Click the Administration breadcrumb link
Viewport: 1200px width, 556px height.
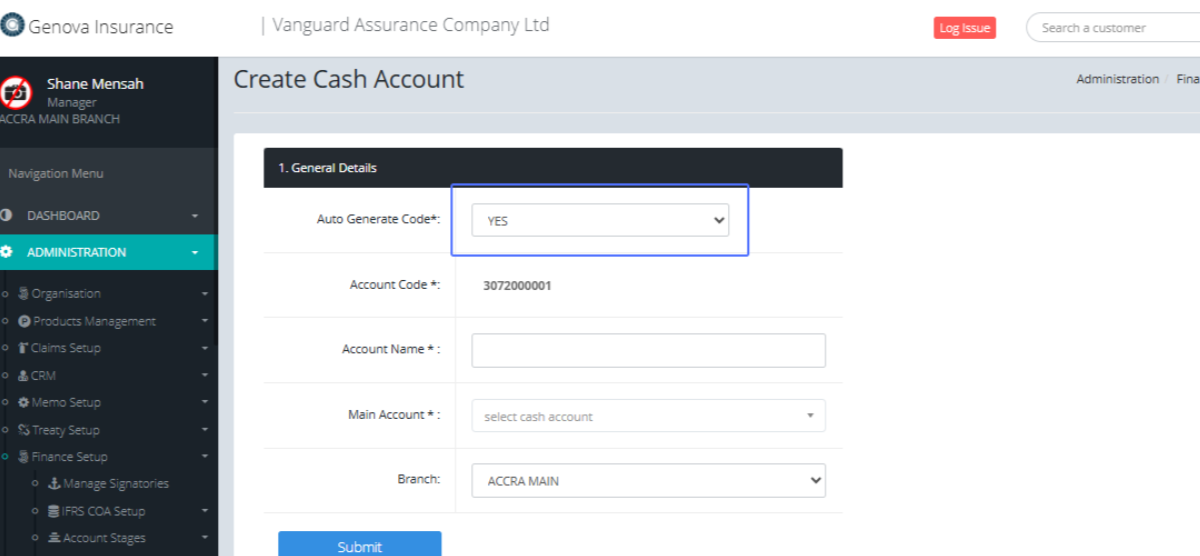click(1117, 79)
